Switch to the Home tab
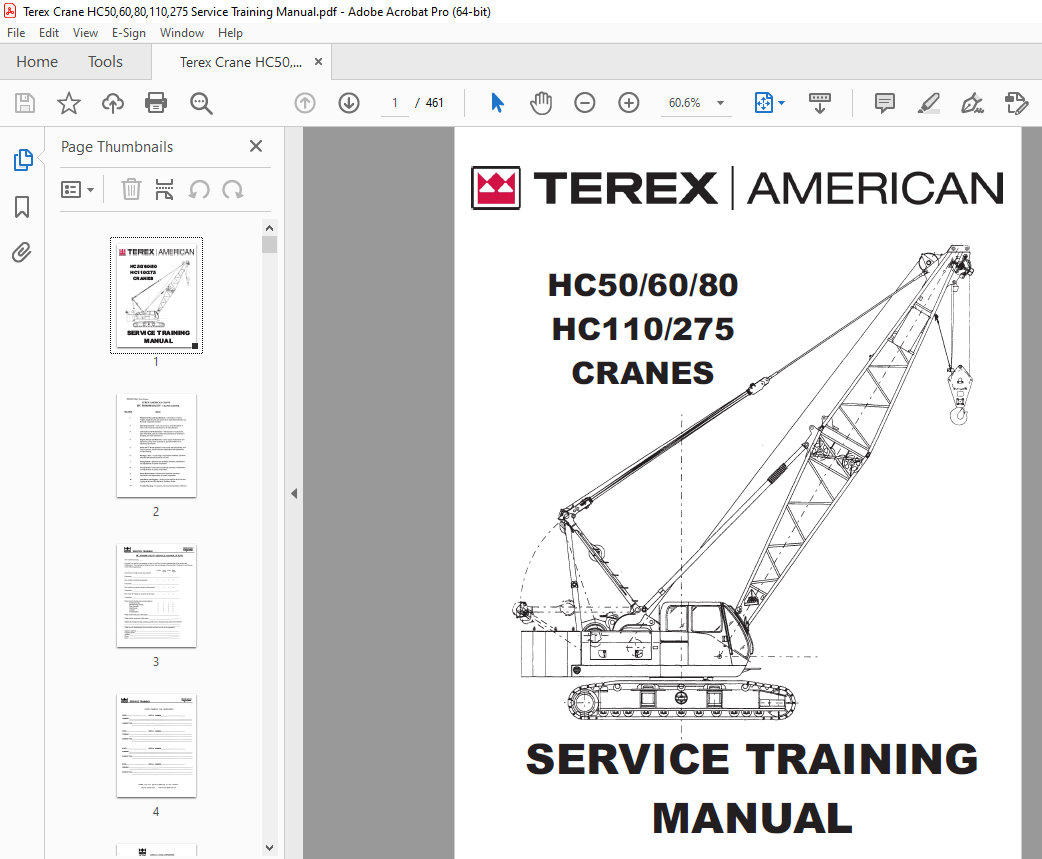The width and height of the screenshot is (1042, 859). click(37, 62)
